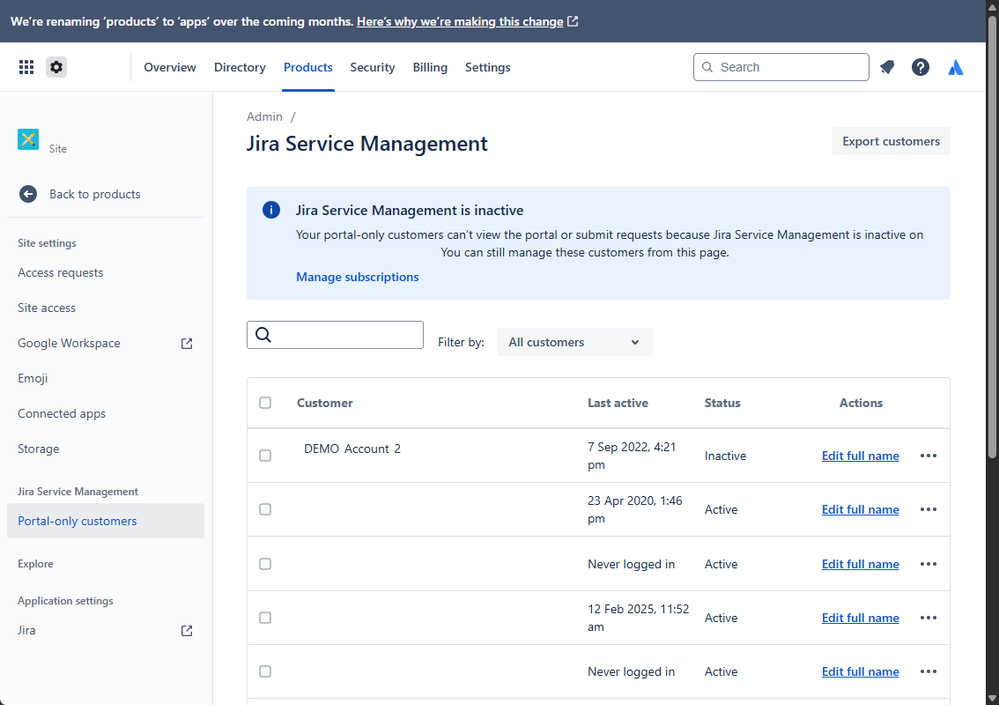Open the notifications bell icon

(887, 67)
